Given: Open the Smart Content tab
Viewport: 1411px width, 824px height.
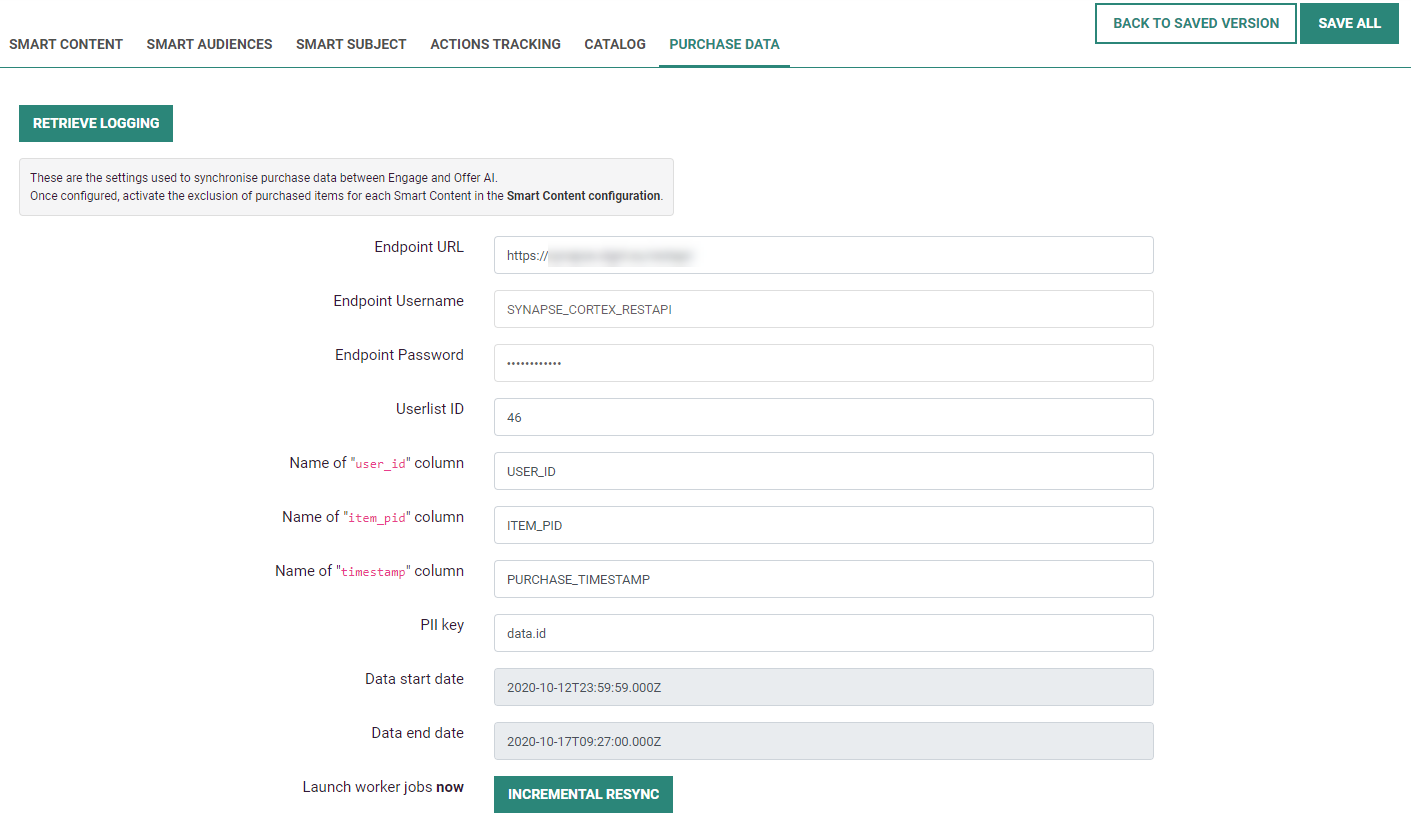Looking at the screenshot, I should pos(66,44).
